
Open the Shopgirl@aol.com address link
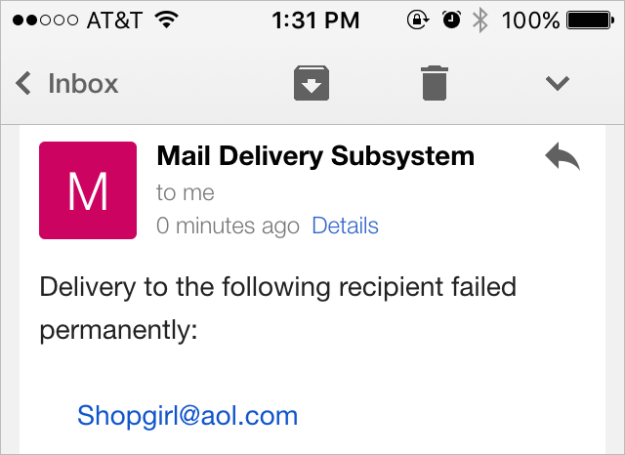point(187,416)
